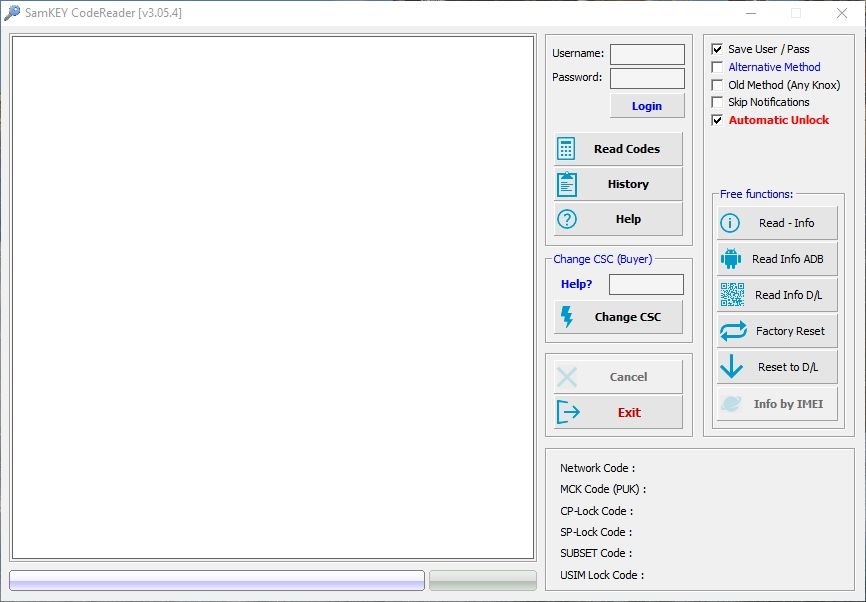Click the MCK Code (PUK) label
Viewport: 866px width, 602px height.
[603, 489]
